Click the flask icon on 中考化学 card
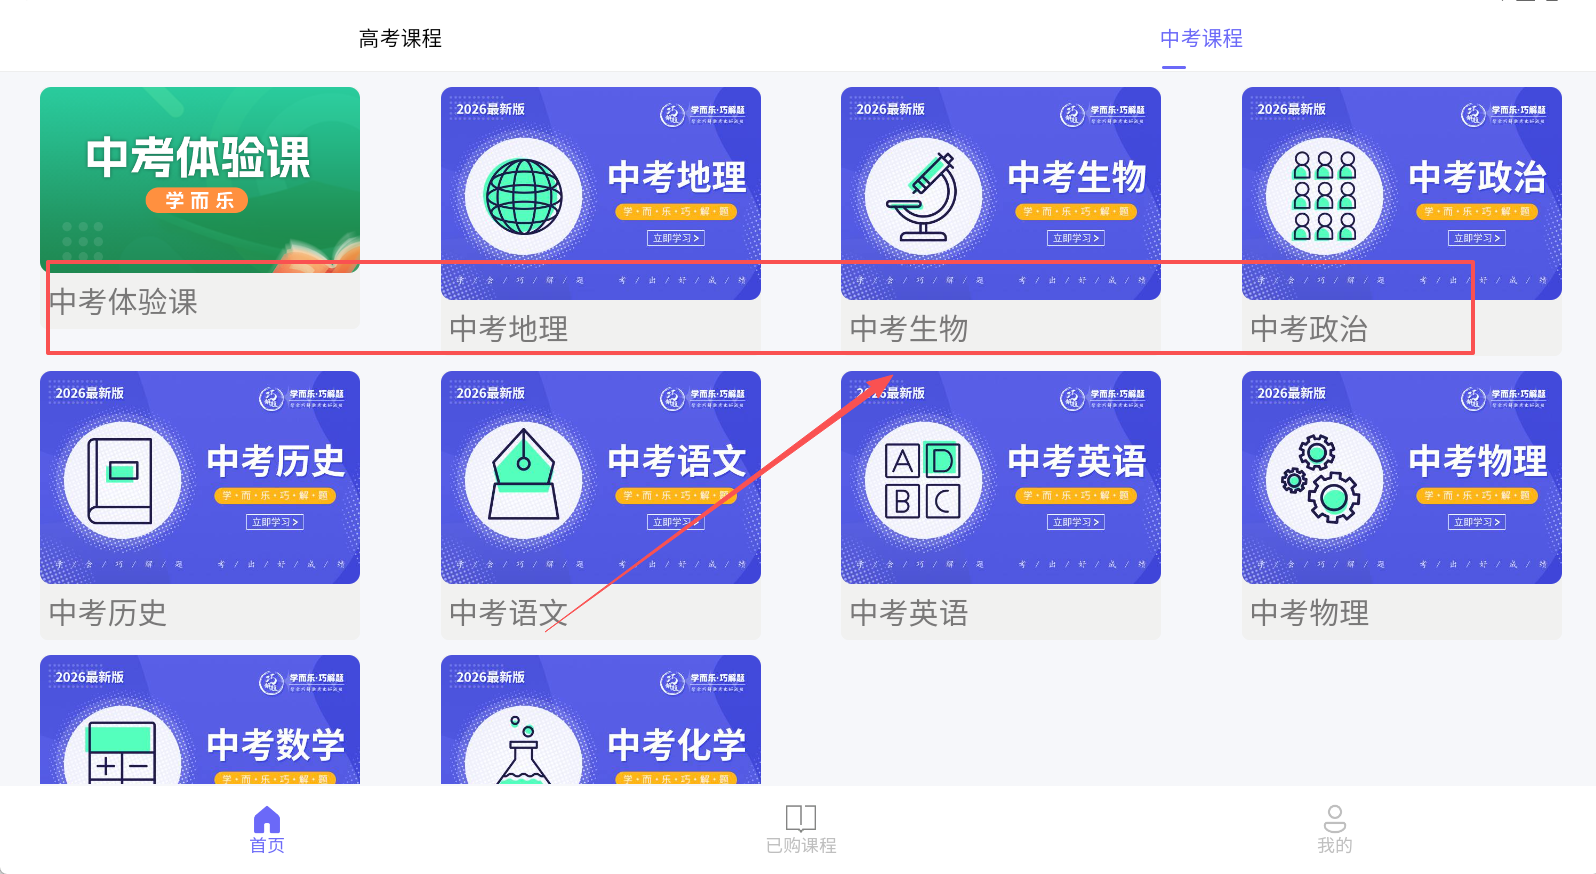The width and height of the screenshot is (1596, 874). point(523,749)
